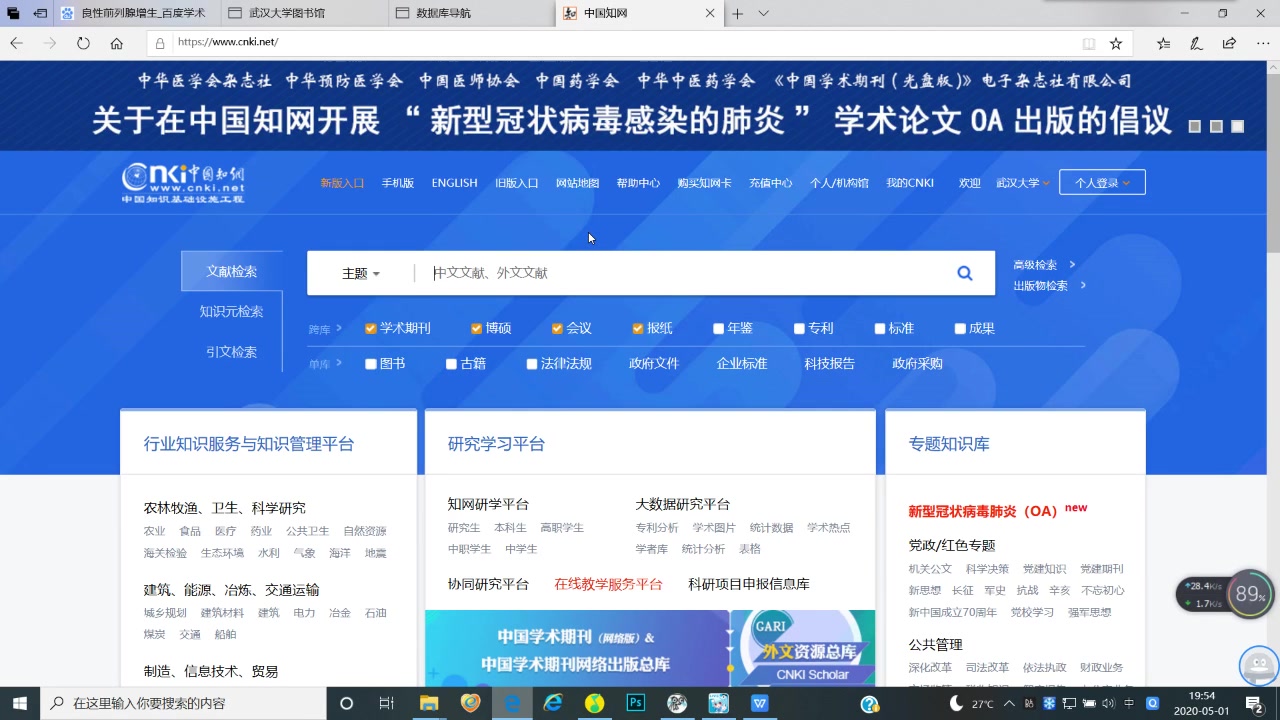Check the 古籍 checkbox

pos(451,364)
